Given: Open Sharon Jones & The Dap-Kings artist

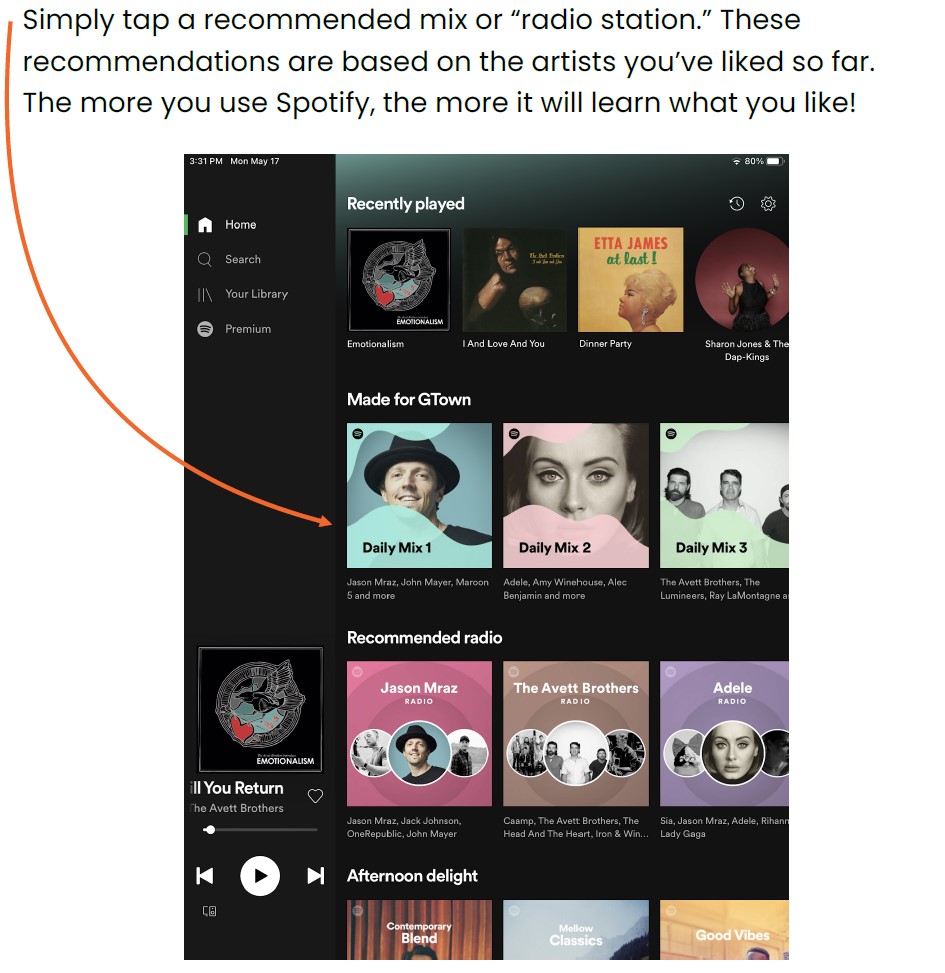Looking at the screenshot, I should click(742, 280).
